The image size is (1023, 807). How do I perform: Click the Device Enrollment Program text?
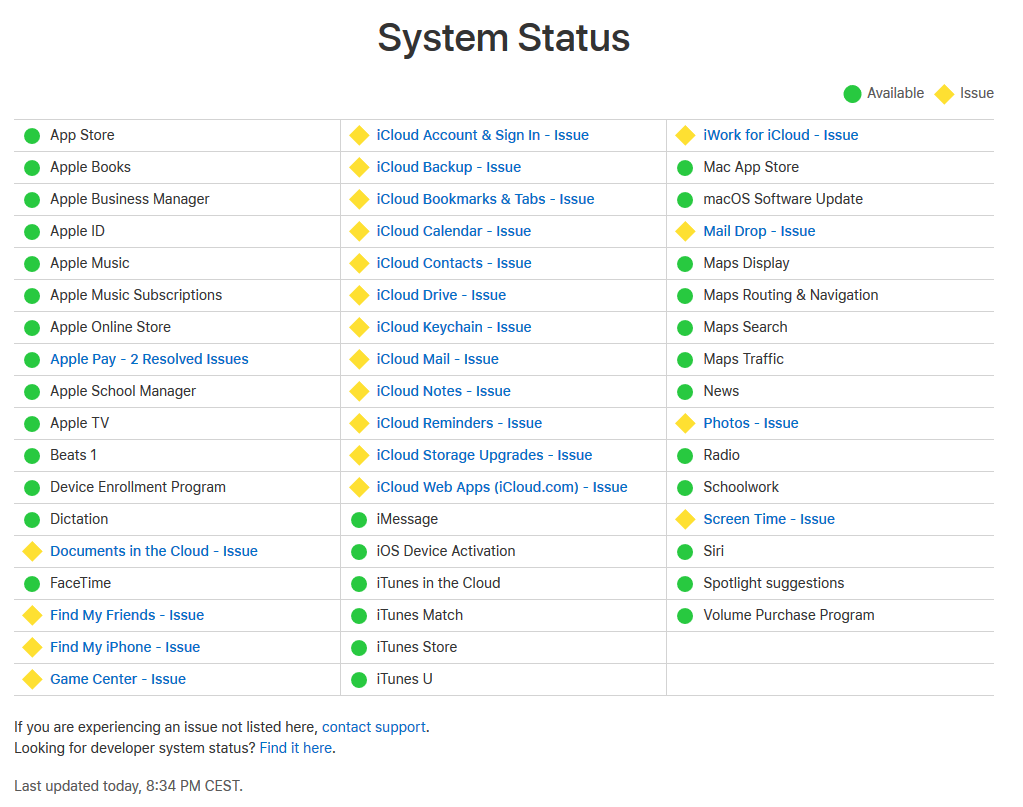pyautogui.click(x=138, y=487)
